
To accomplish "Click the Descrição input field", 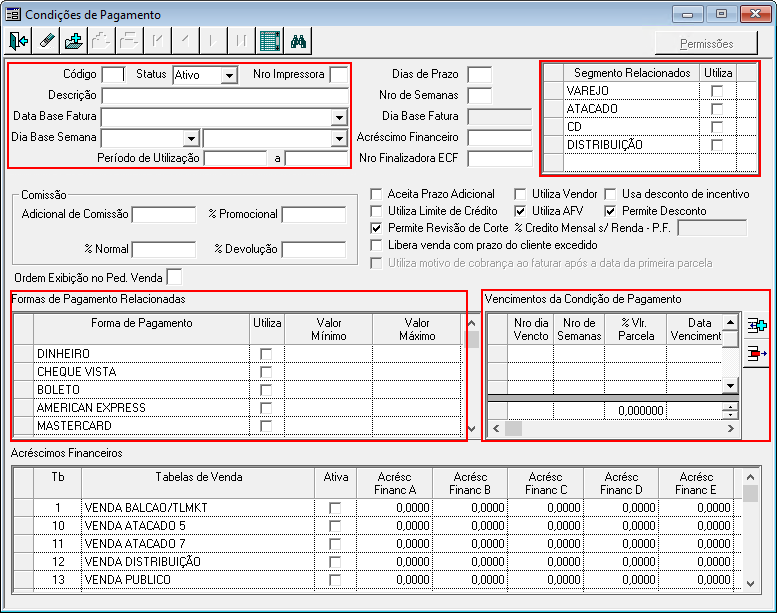I will pos(225,96).
